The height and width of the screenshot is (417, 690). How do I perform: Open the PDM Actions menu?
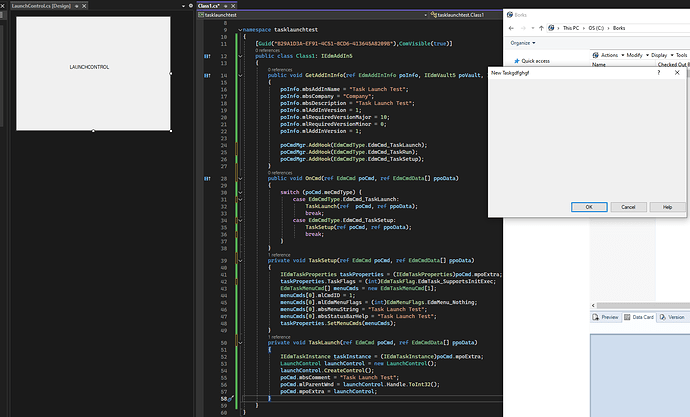click(612, 55)
